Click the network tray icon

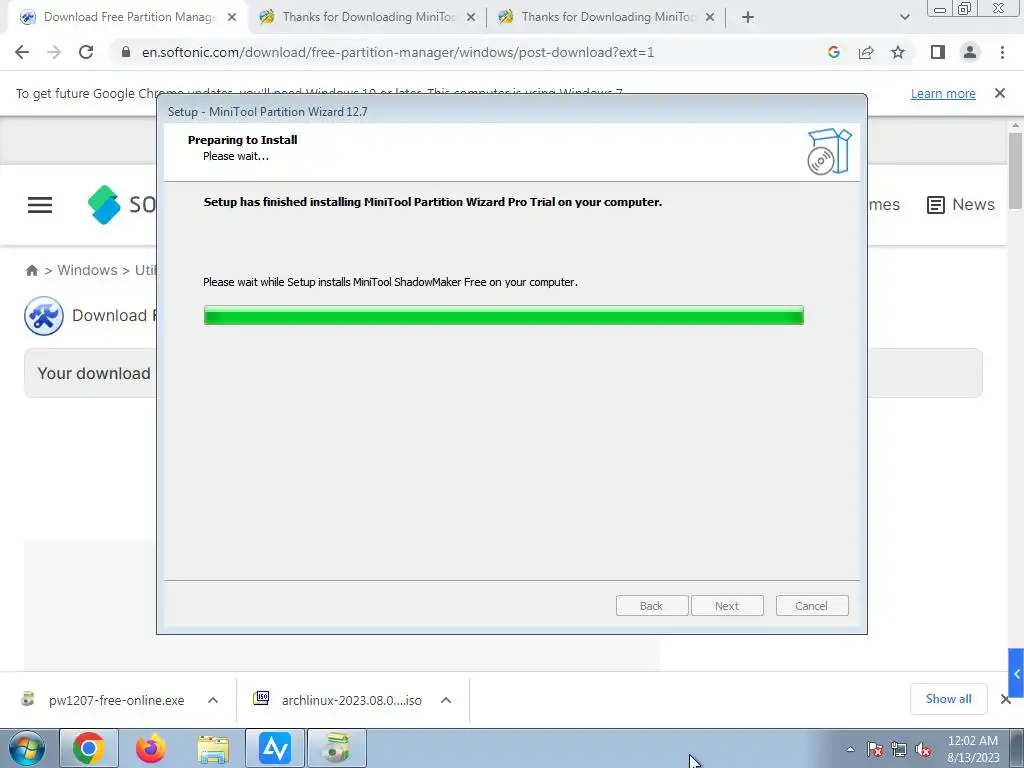[x=899, y=749]
